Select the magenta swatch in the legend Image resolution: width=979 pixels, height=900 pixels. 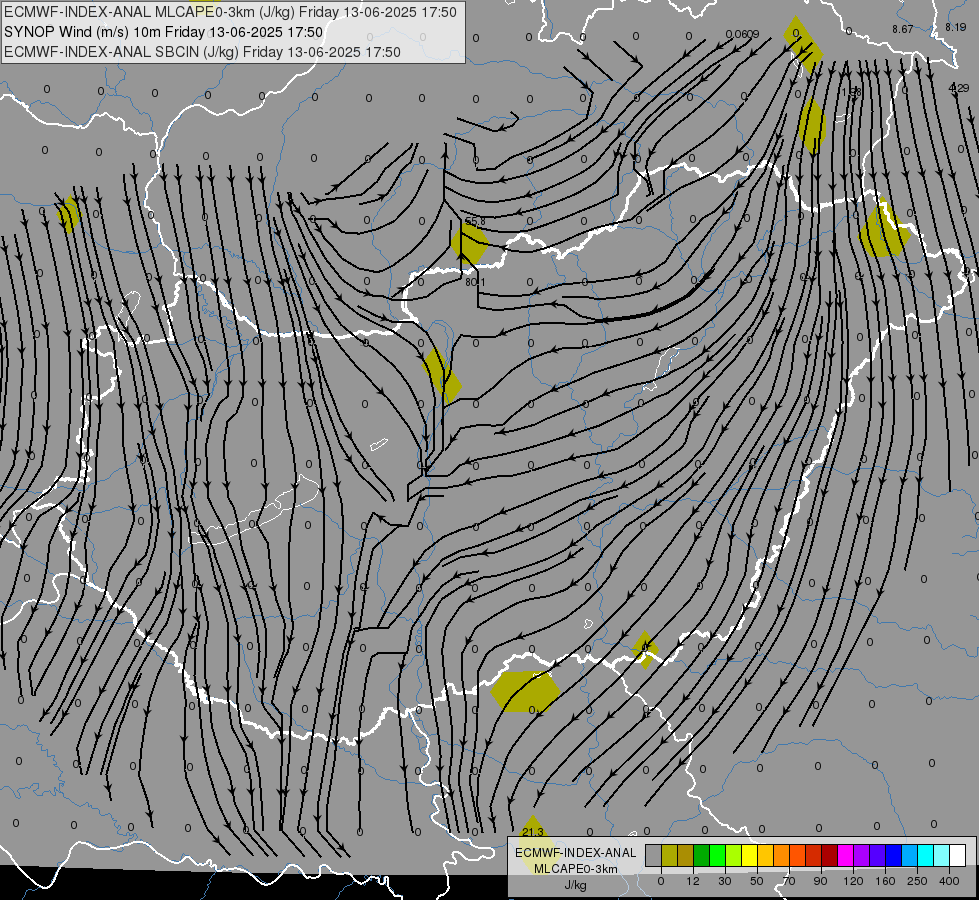(846, 855)
